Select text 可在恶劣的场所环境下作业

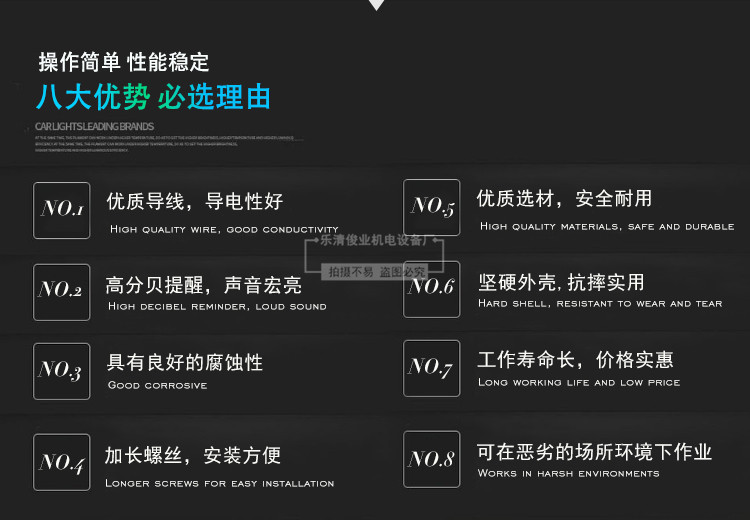pyautogui.click(x=595, y=452)
